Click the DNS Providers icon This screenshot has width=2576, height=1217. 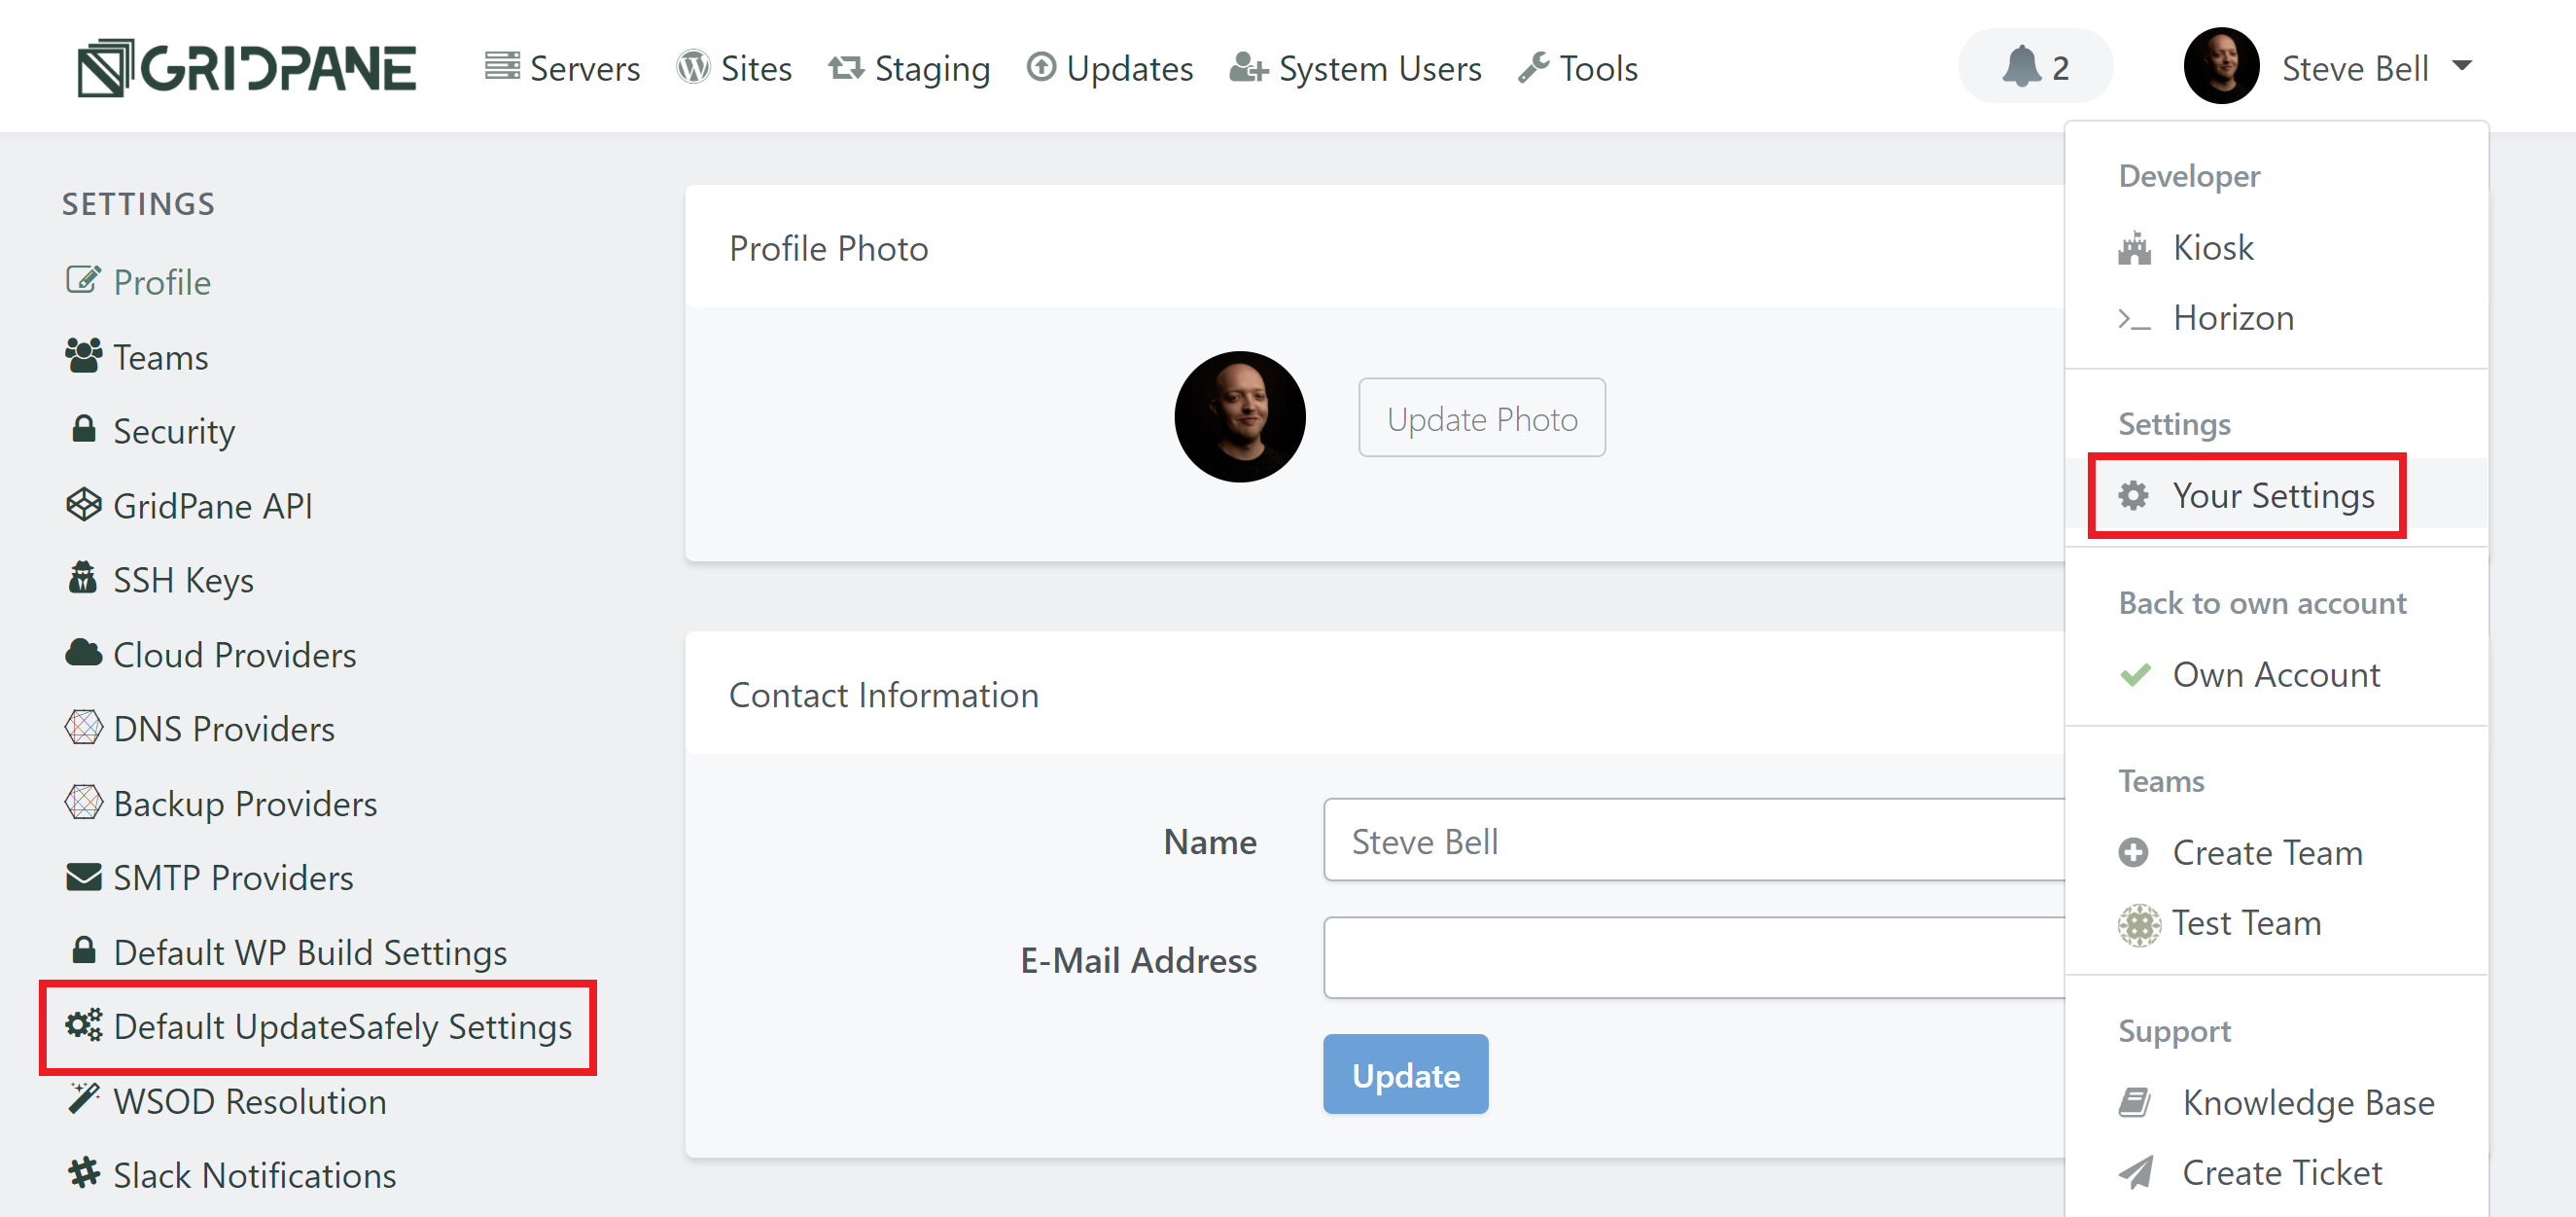coord(83,727)
